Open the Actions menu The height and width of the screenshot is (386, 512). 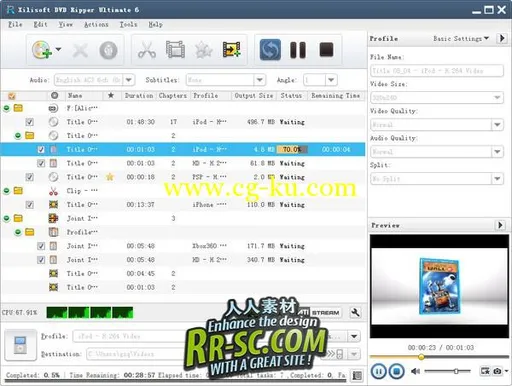[96, 24]
